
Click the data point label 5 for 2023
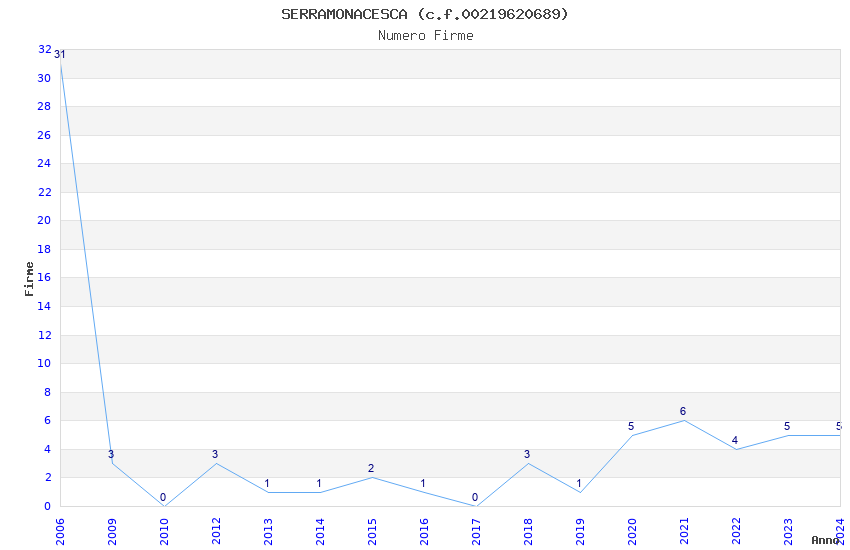tap(788, 426)
